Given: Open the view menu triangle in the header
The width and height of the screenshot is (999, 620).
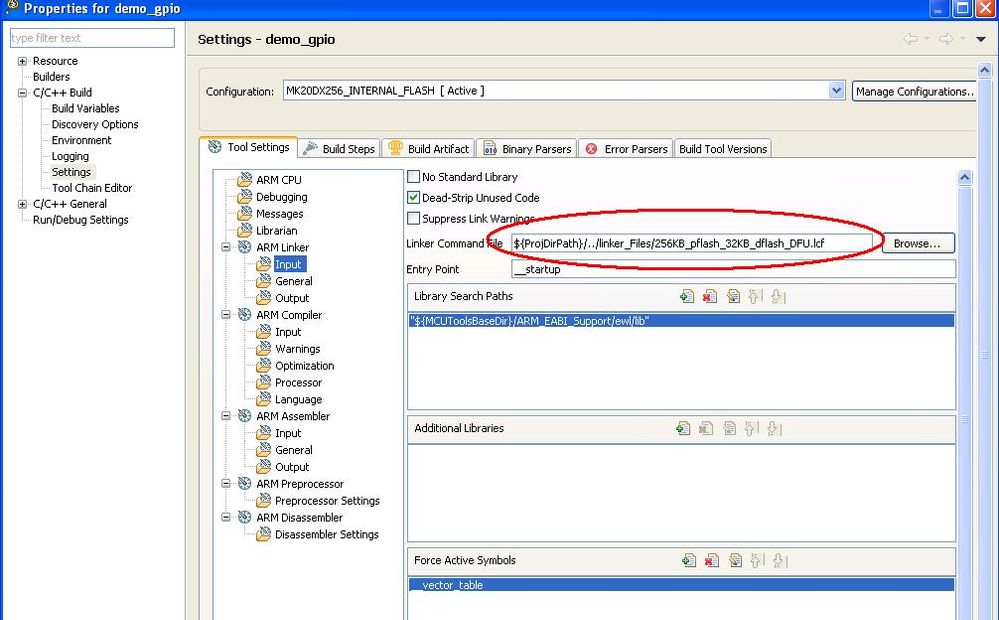Looking at the screenshot, I should click(981, 40).
